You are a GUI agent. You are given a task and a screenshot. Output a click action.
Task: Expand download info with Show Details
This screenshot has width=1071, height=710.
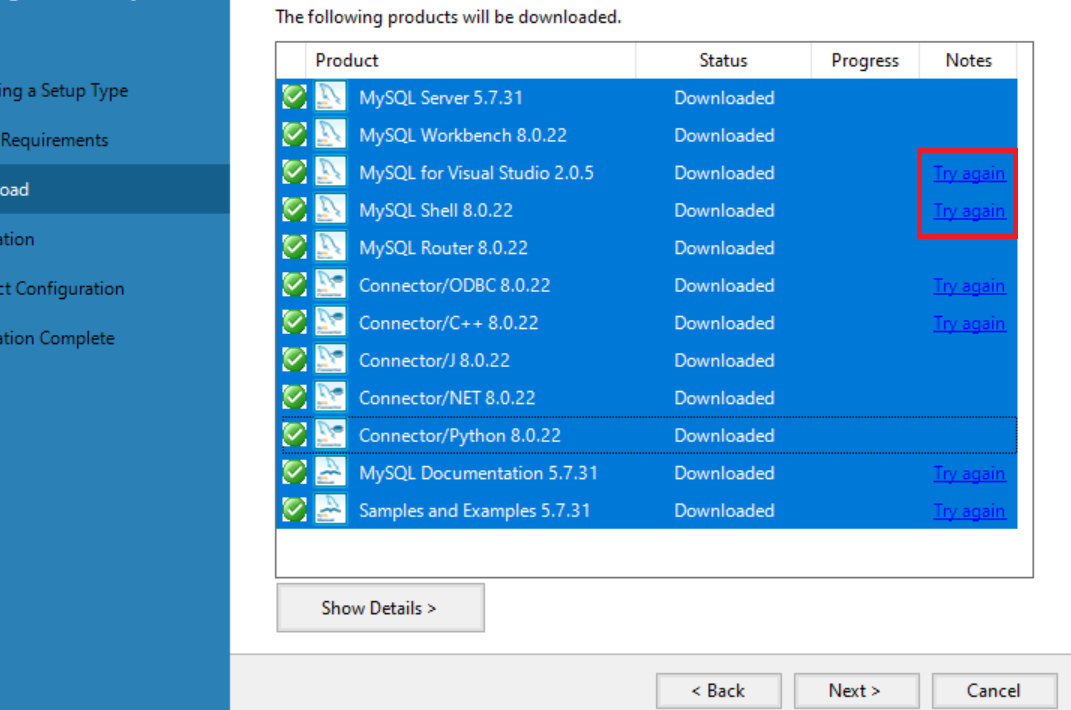(x=380, y=607)
